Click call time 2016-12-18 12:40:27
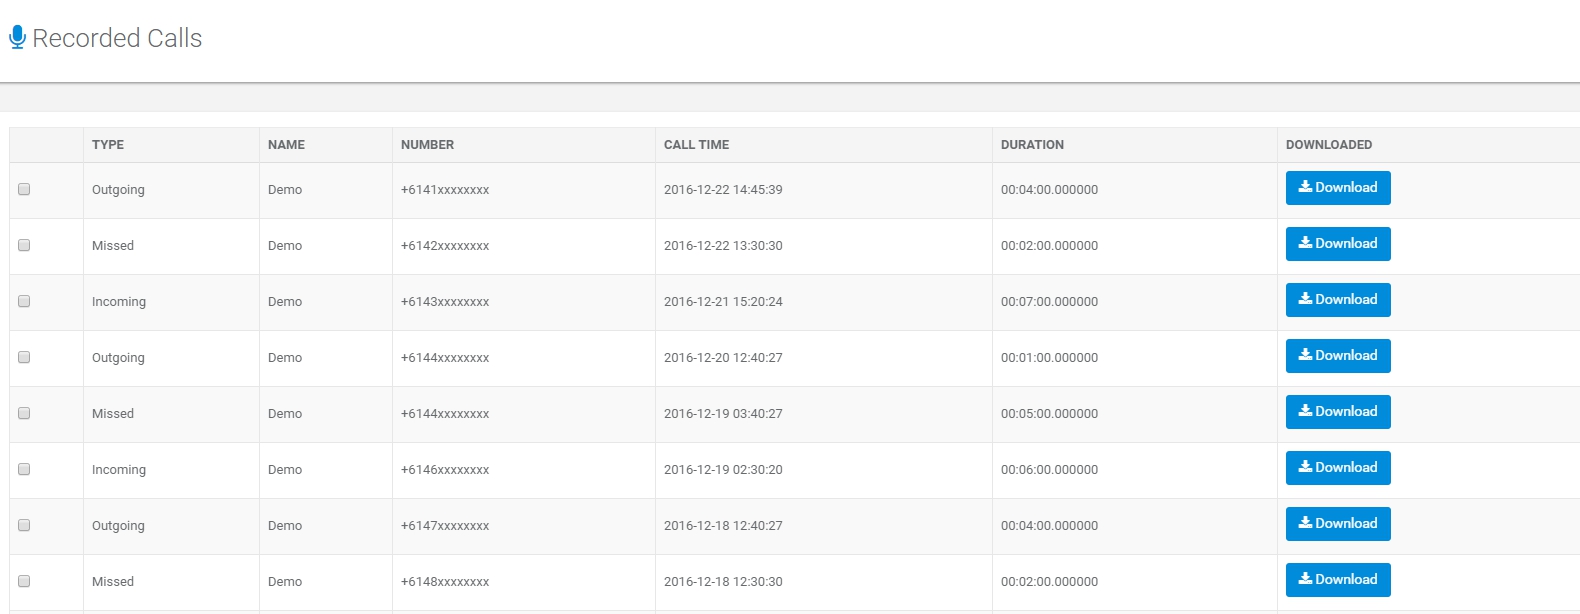This screenshot has width=1580, height=614. coord(723,526)
